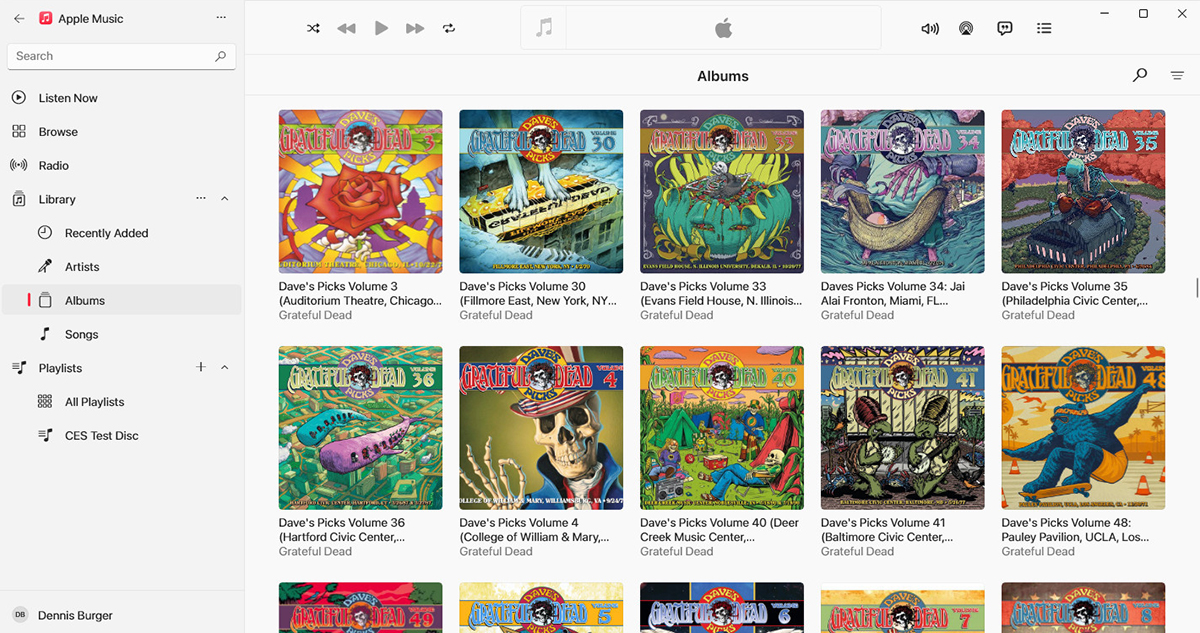
Task: Show lyrics panel
Action: 1005,28
